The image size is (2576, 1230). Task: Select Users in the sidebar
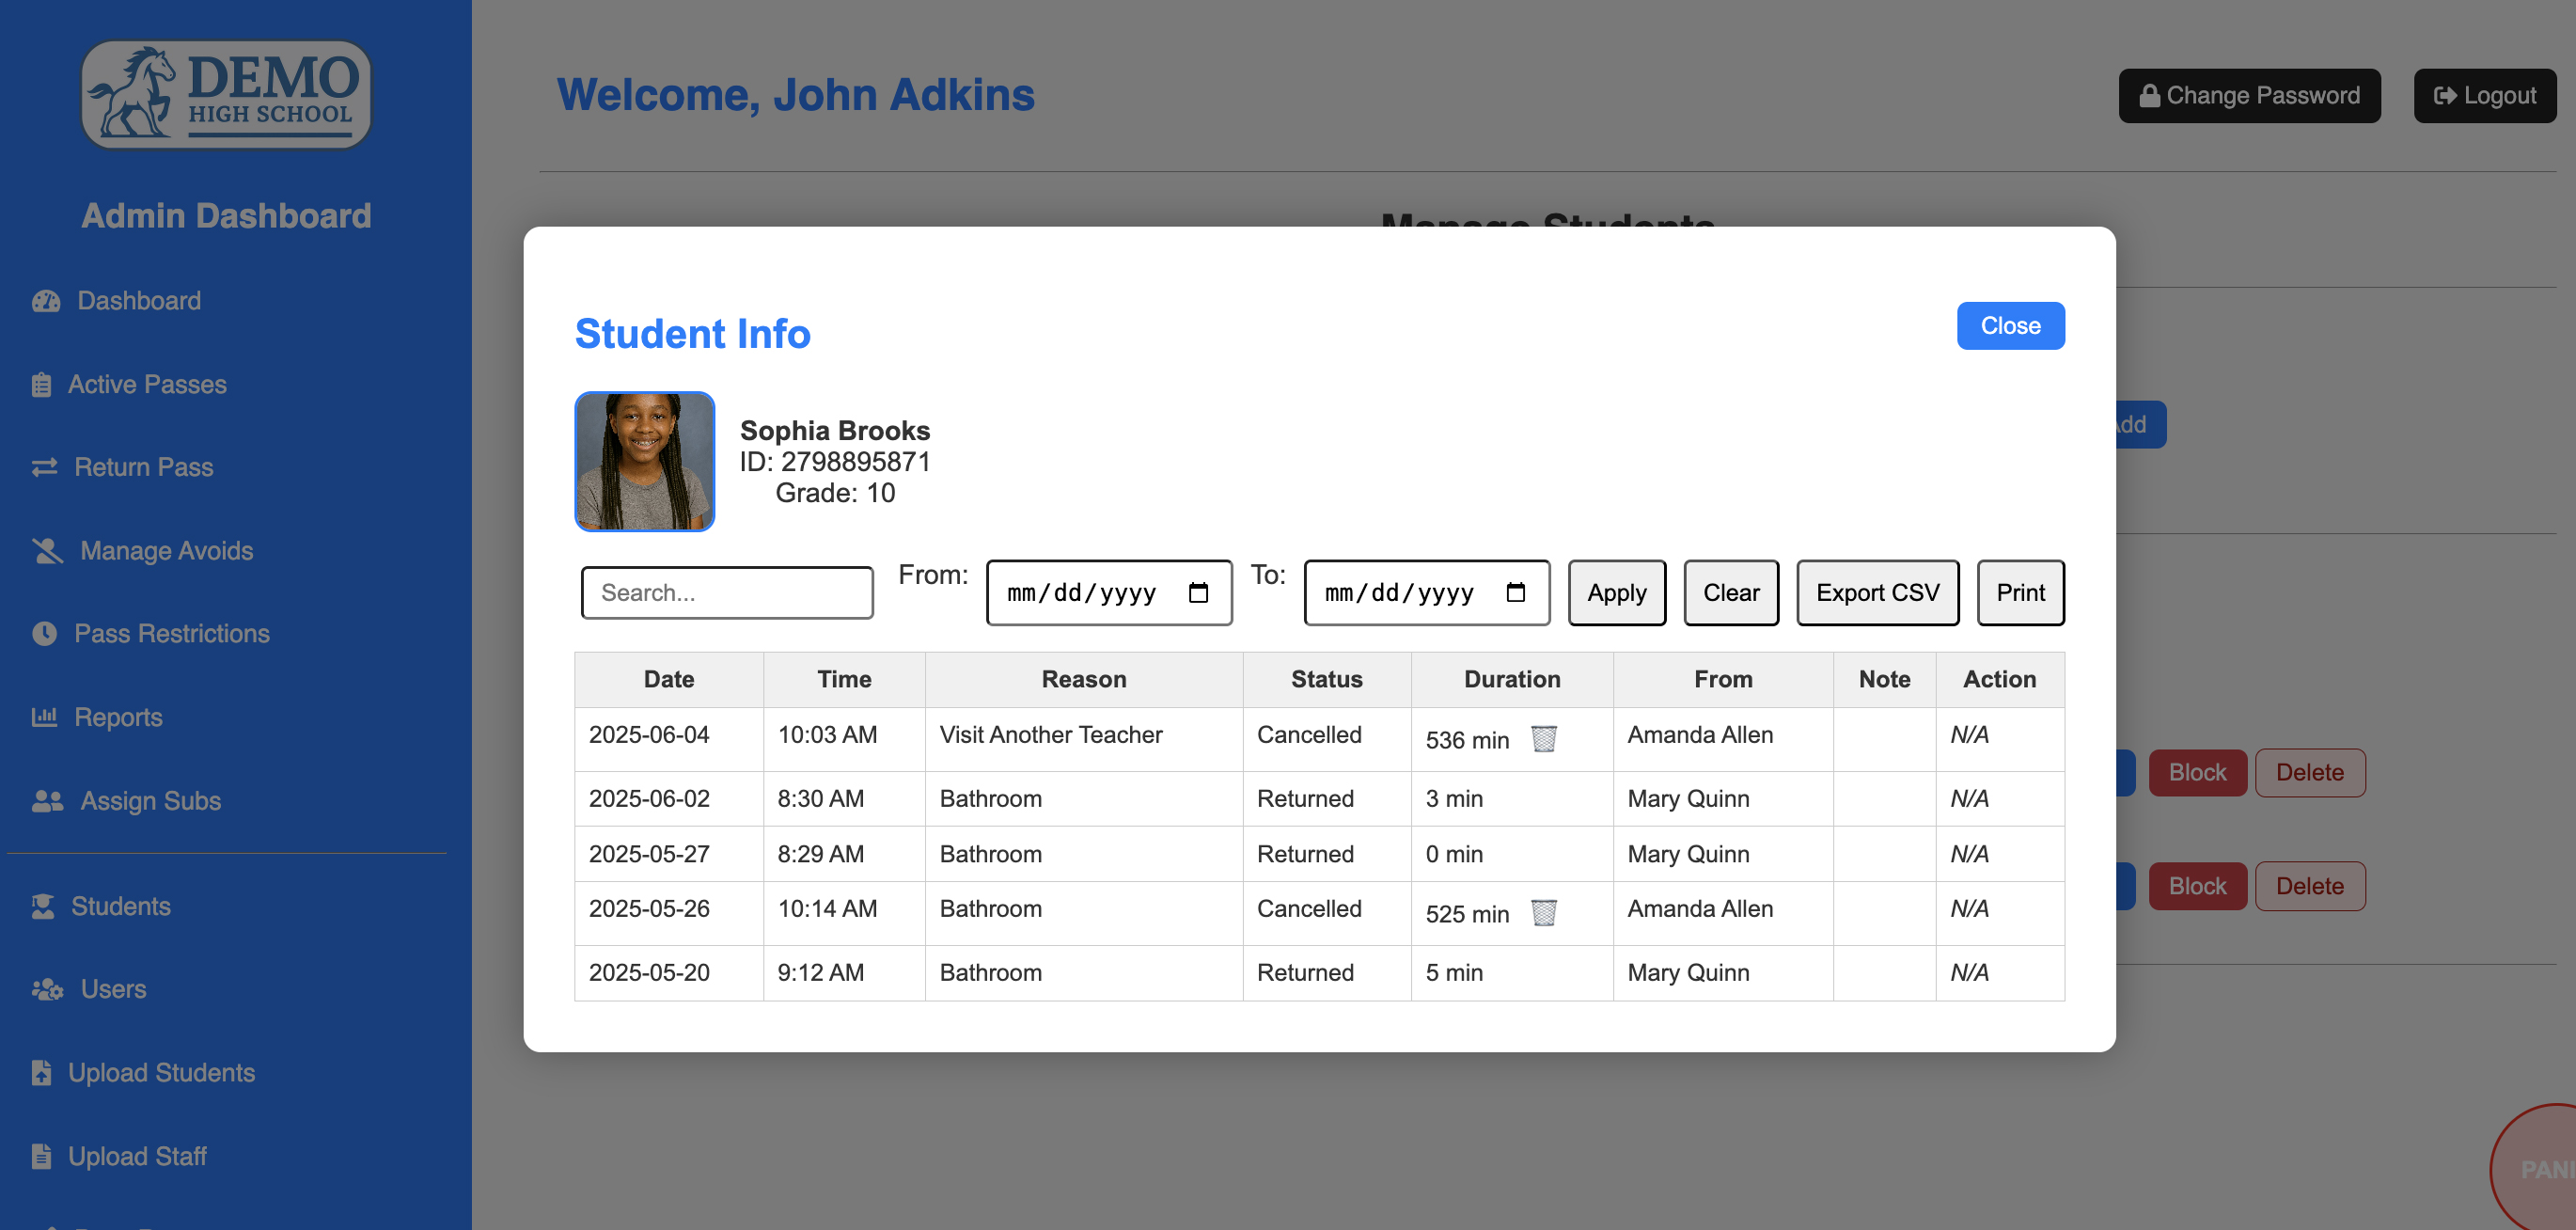click(x=111, y=989)
